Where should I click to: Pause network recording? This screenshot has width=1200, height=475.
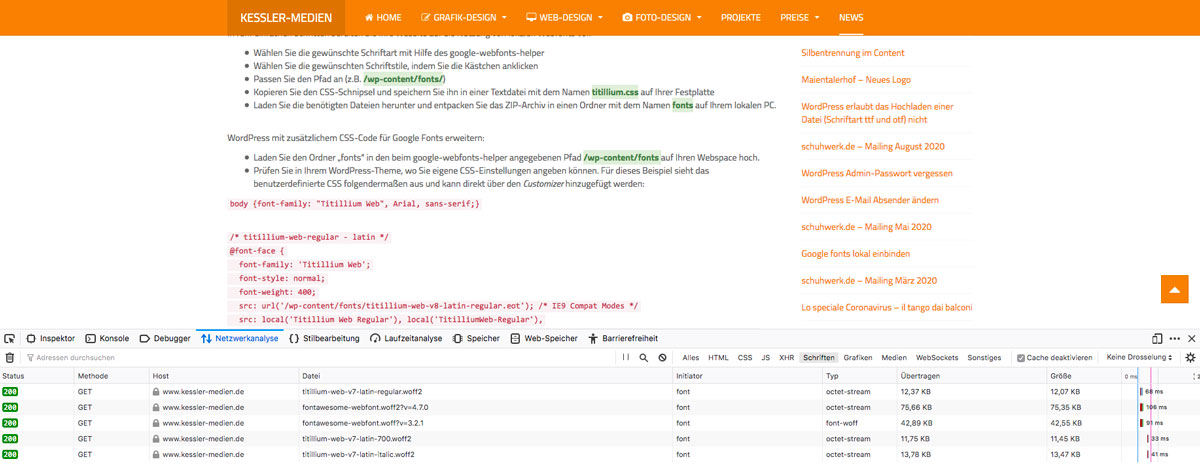pyautogui.click(x=626, y=357)
